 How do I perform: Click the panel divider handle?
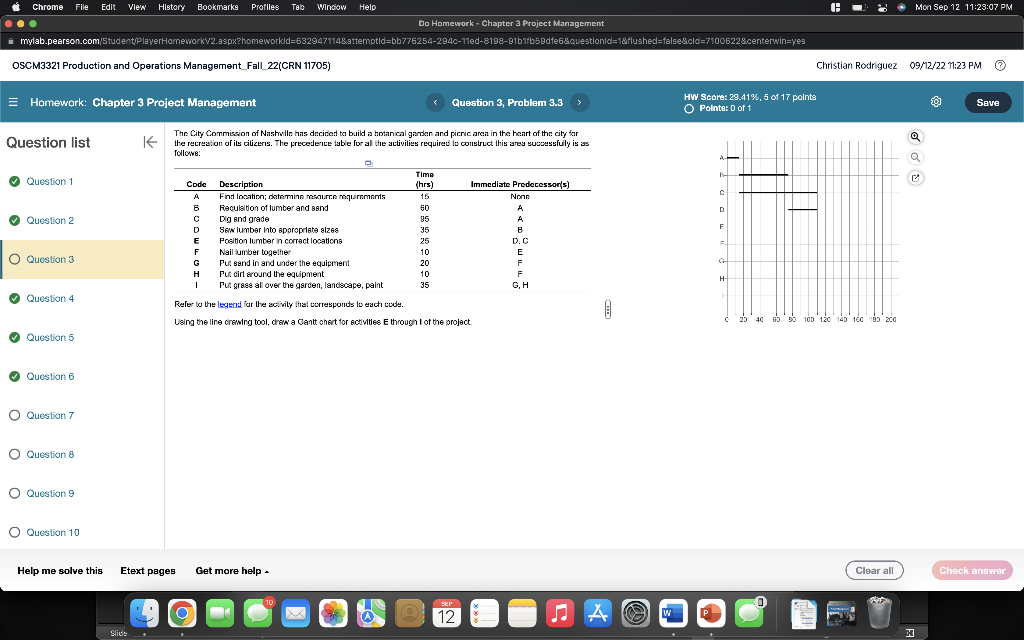[608, 309]
